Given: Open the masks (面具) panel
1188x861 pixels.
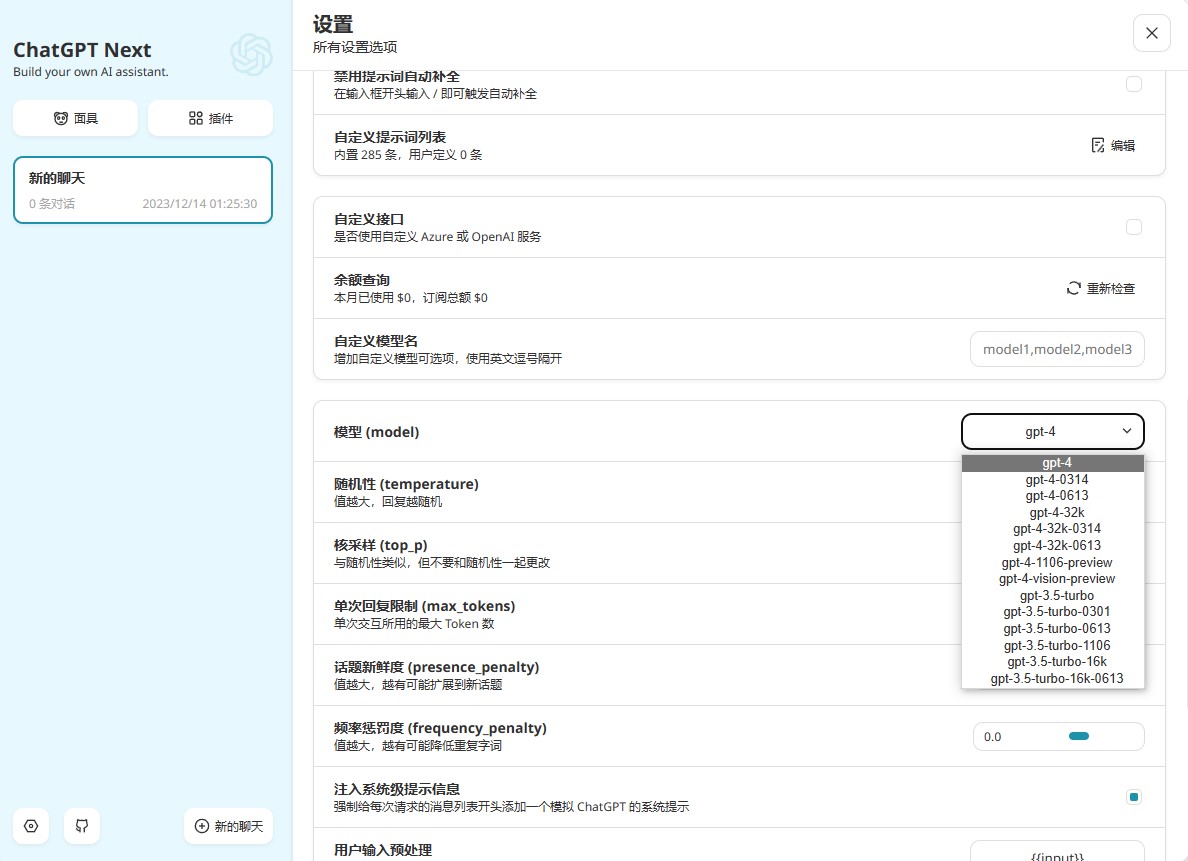Looking at the screenshot, I should [x=75, y=118].
